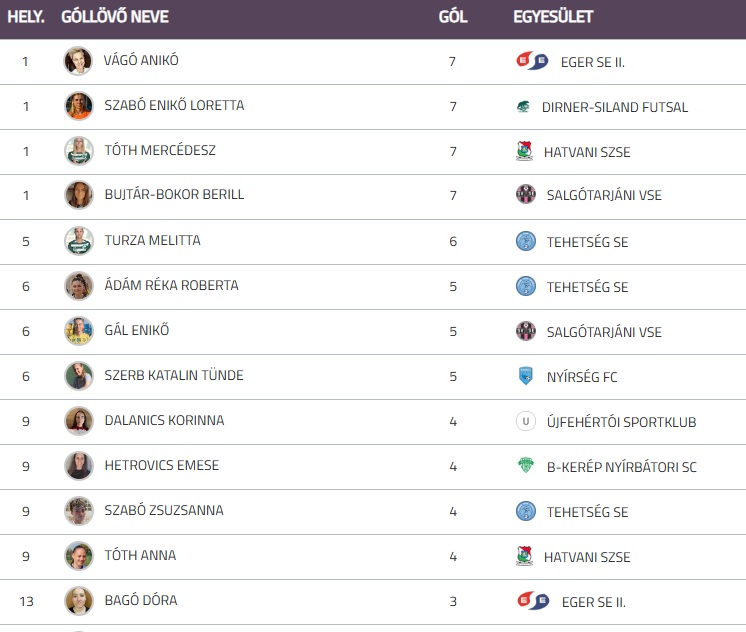Open Vágó Anikó's player photo
The image size is (746, 632).
coord(78,61)
